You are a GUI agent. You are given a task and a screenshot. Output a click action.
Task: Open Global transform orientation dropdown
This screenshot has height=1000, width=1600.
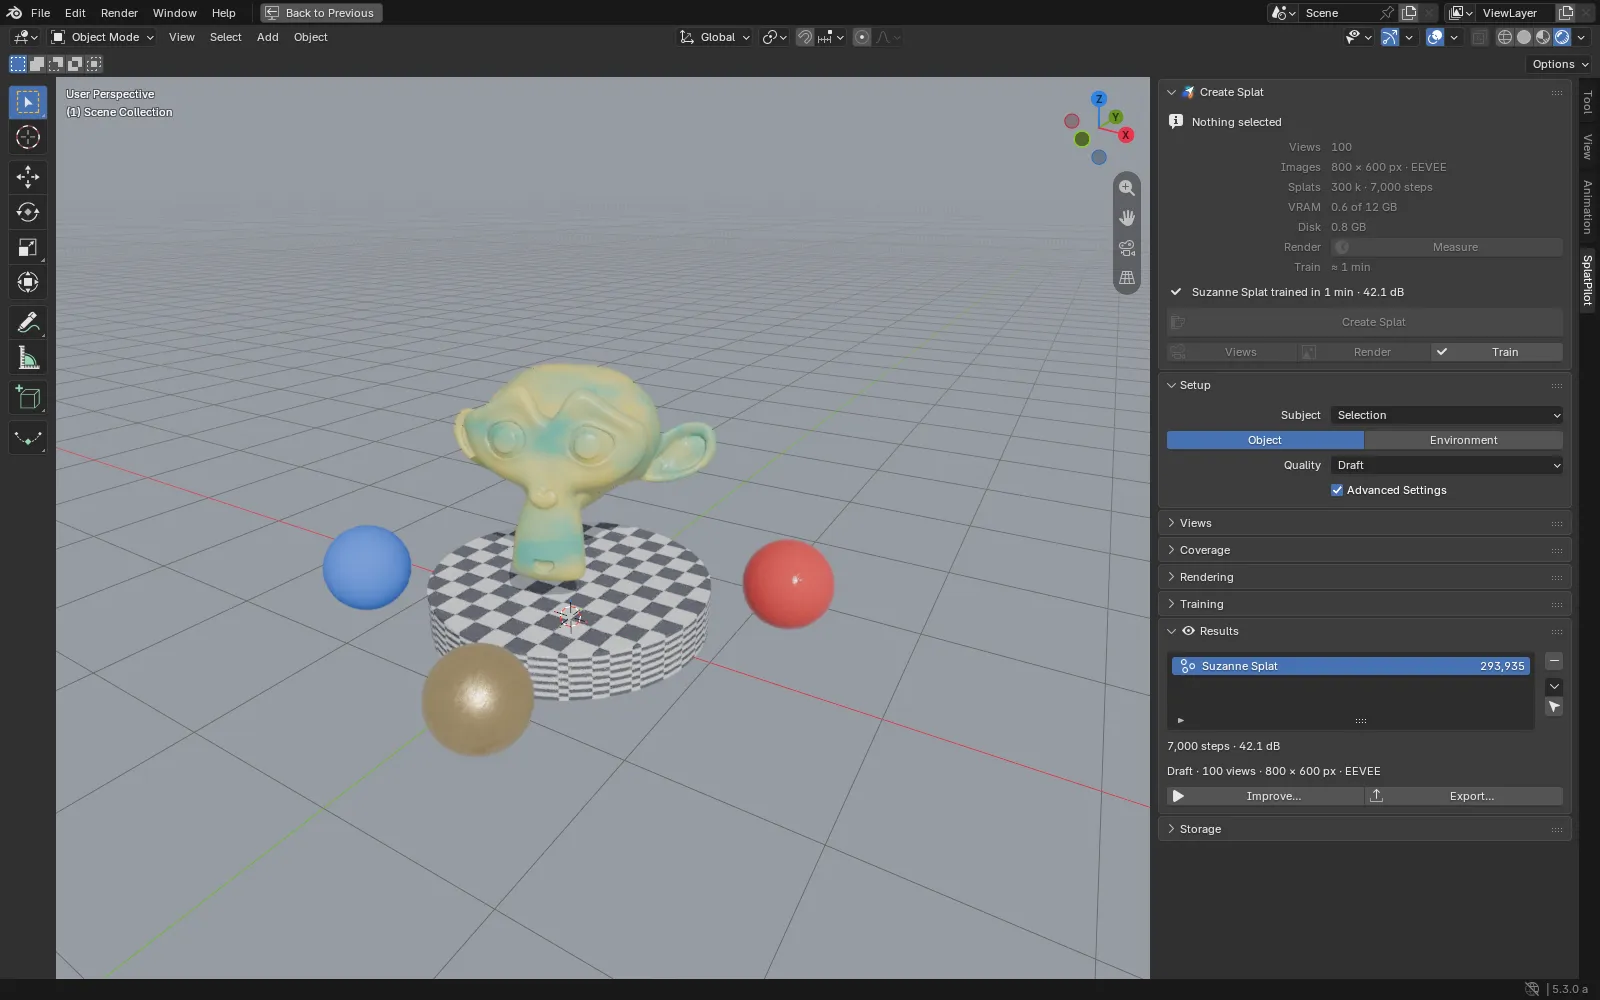pos(715,37)
